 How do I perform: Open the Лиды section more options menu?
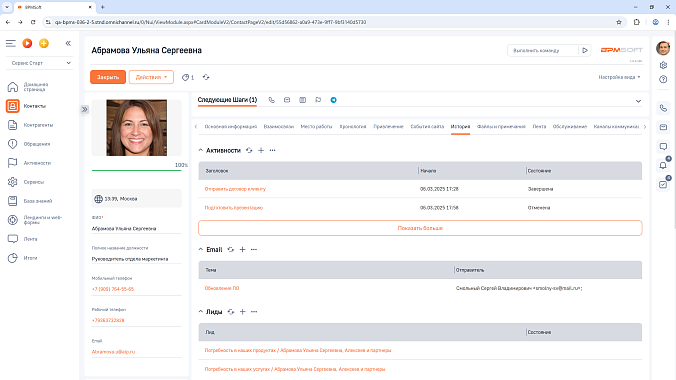click(254, 312)
